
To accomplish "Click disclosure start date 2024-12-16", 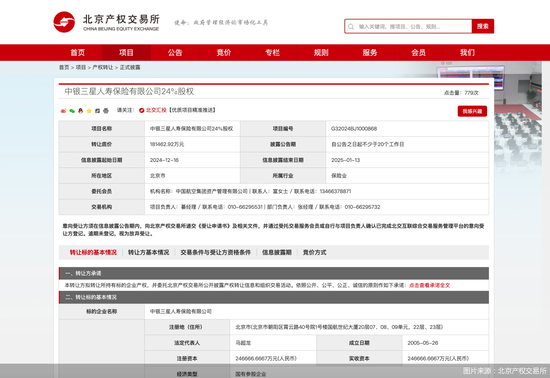I will click(x=164, y=160).
